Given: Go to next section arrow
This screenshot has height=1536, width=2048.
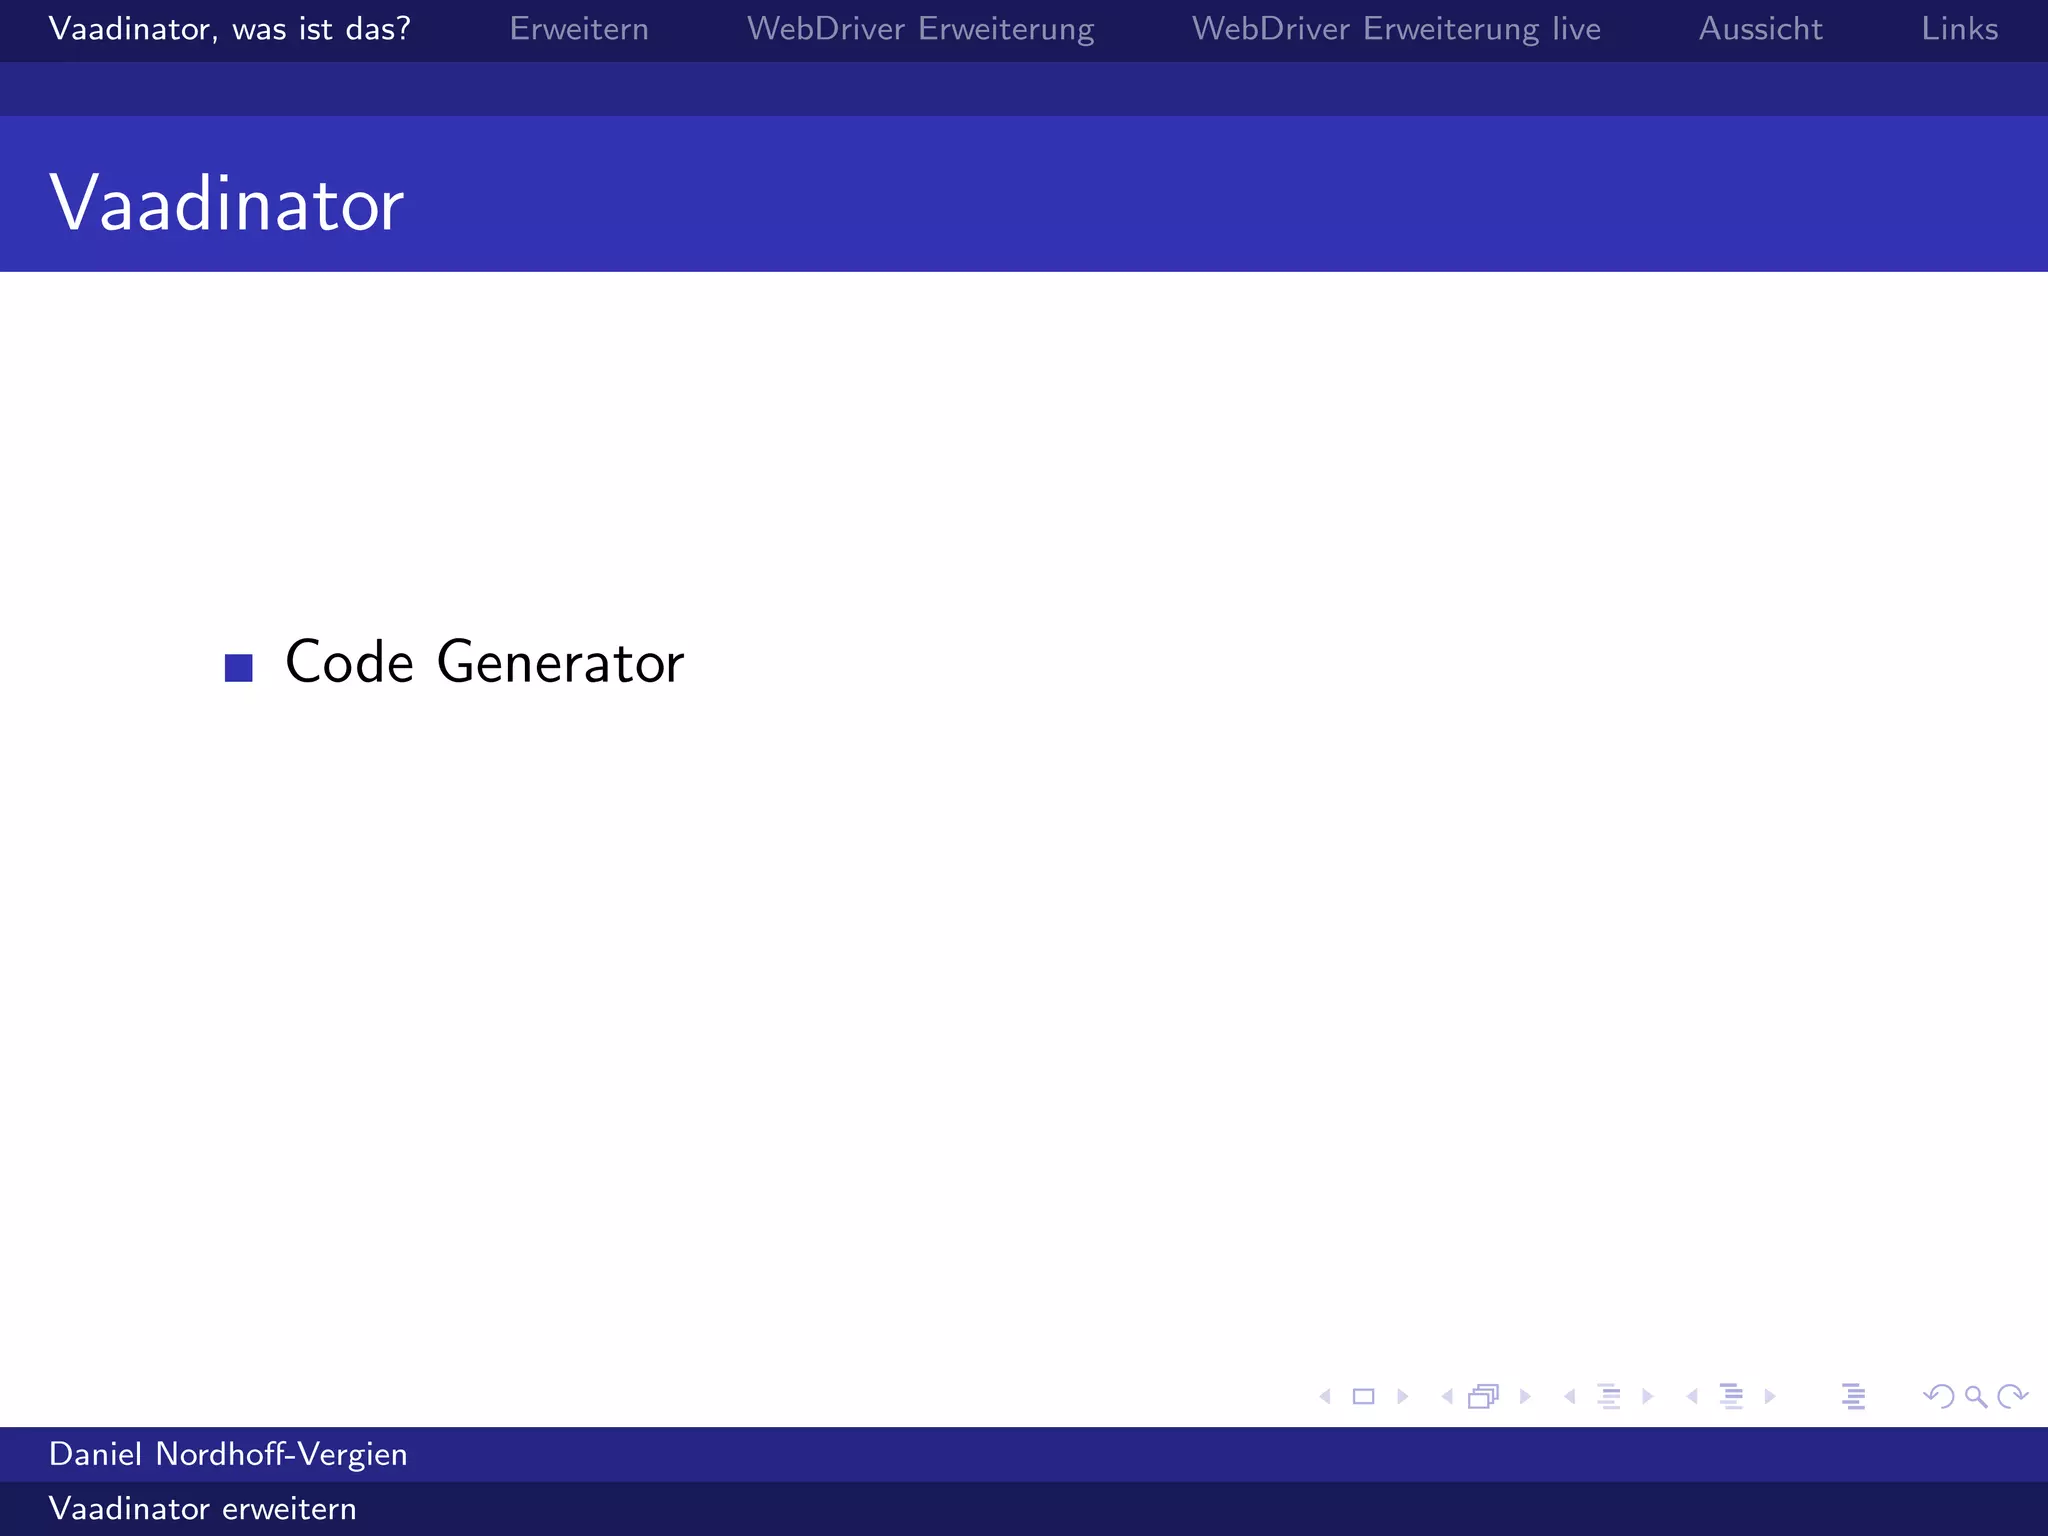Looking at the screenshot, I should click(x=1770, y=1396).
